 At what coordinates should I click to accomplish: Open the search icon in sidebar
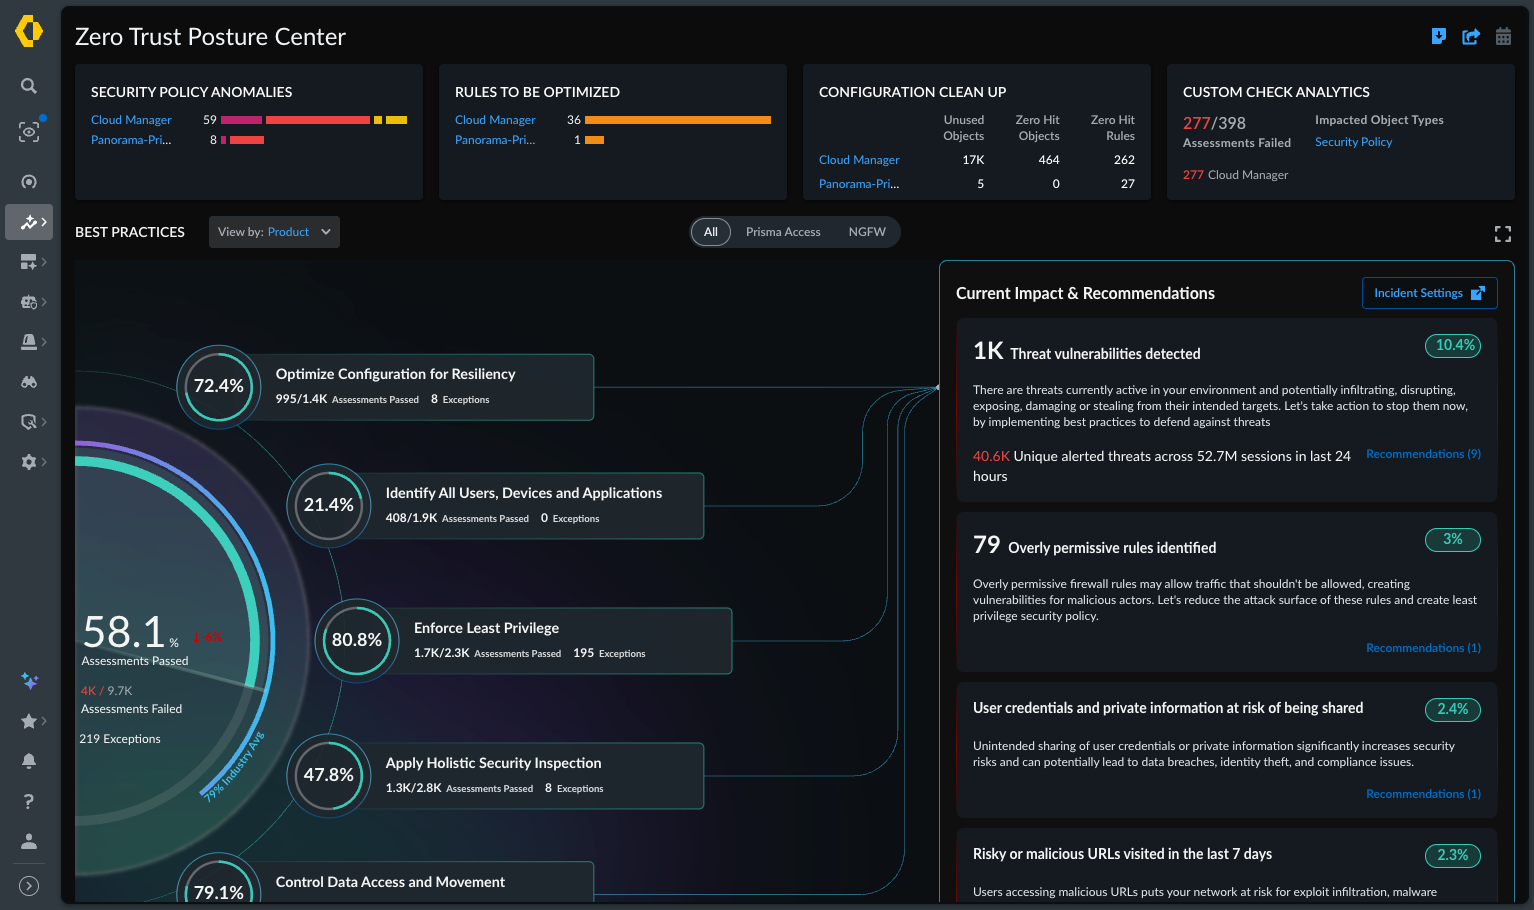[x=29, y=86]
